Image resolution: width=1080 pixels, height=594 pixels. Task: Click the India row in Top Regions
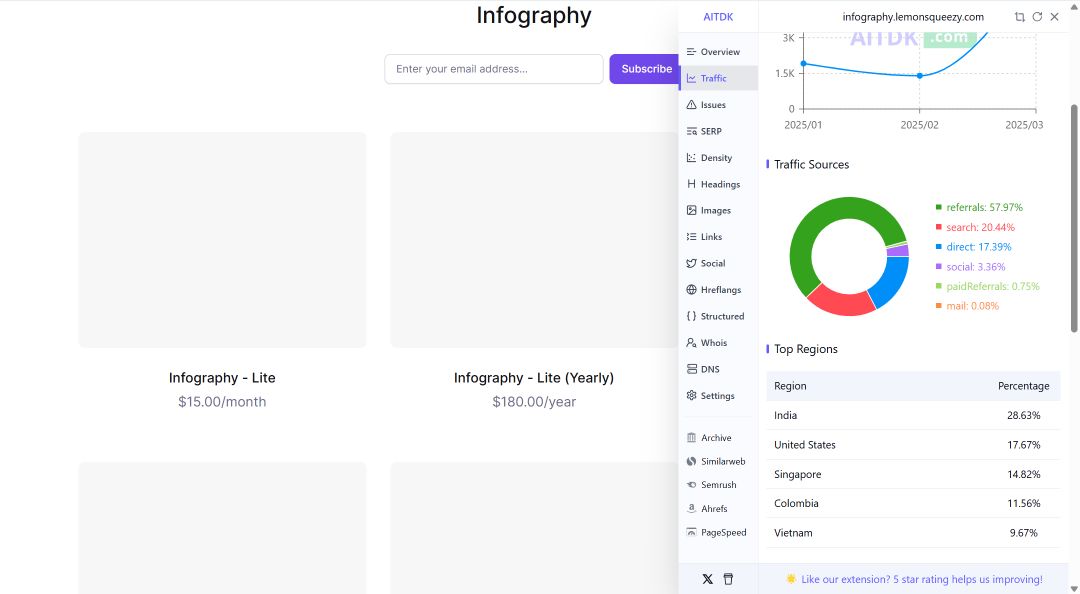pos(913,416)
